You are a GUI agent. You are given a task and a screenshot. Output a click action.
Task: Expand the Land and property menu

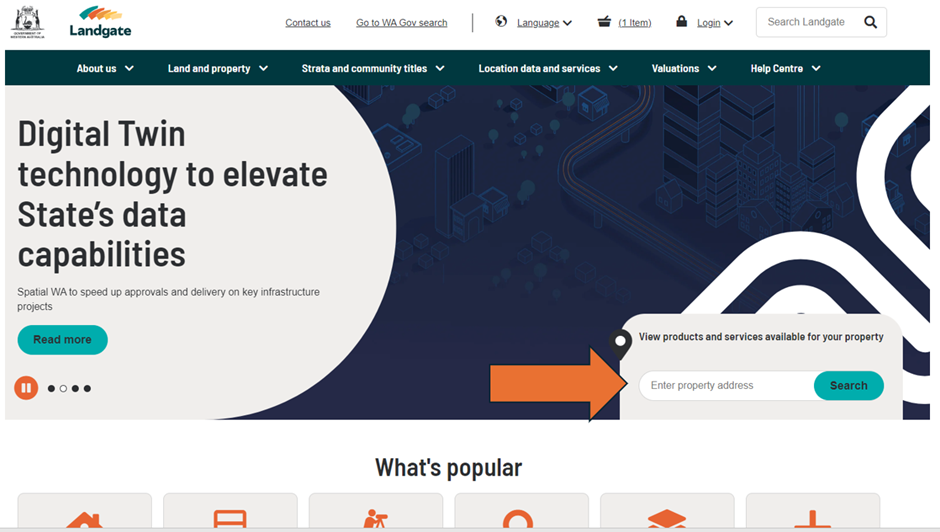click(x=218, y=68)
